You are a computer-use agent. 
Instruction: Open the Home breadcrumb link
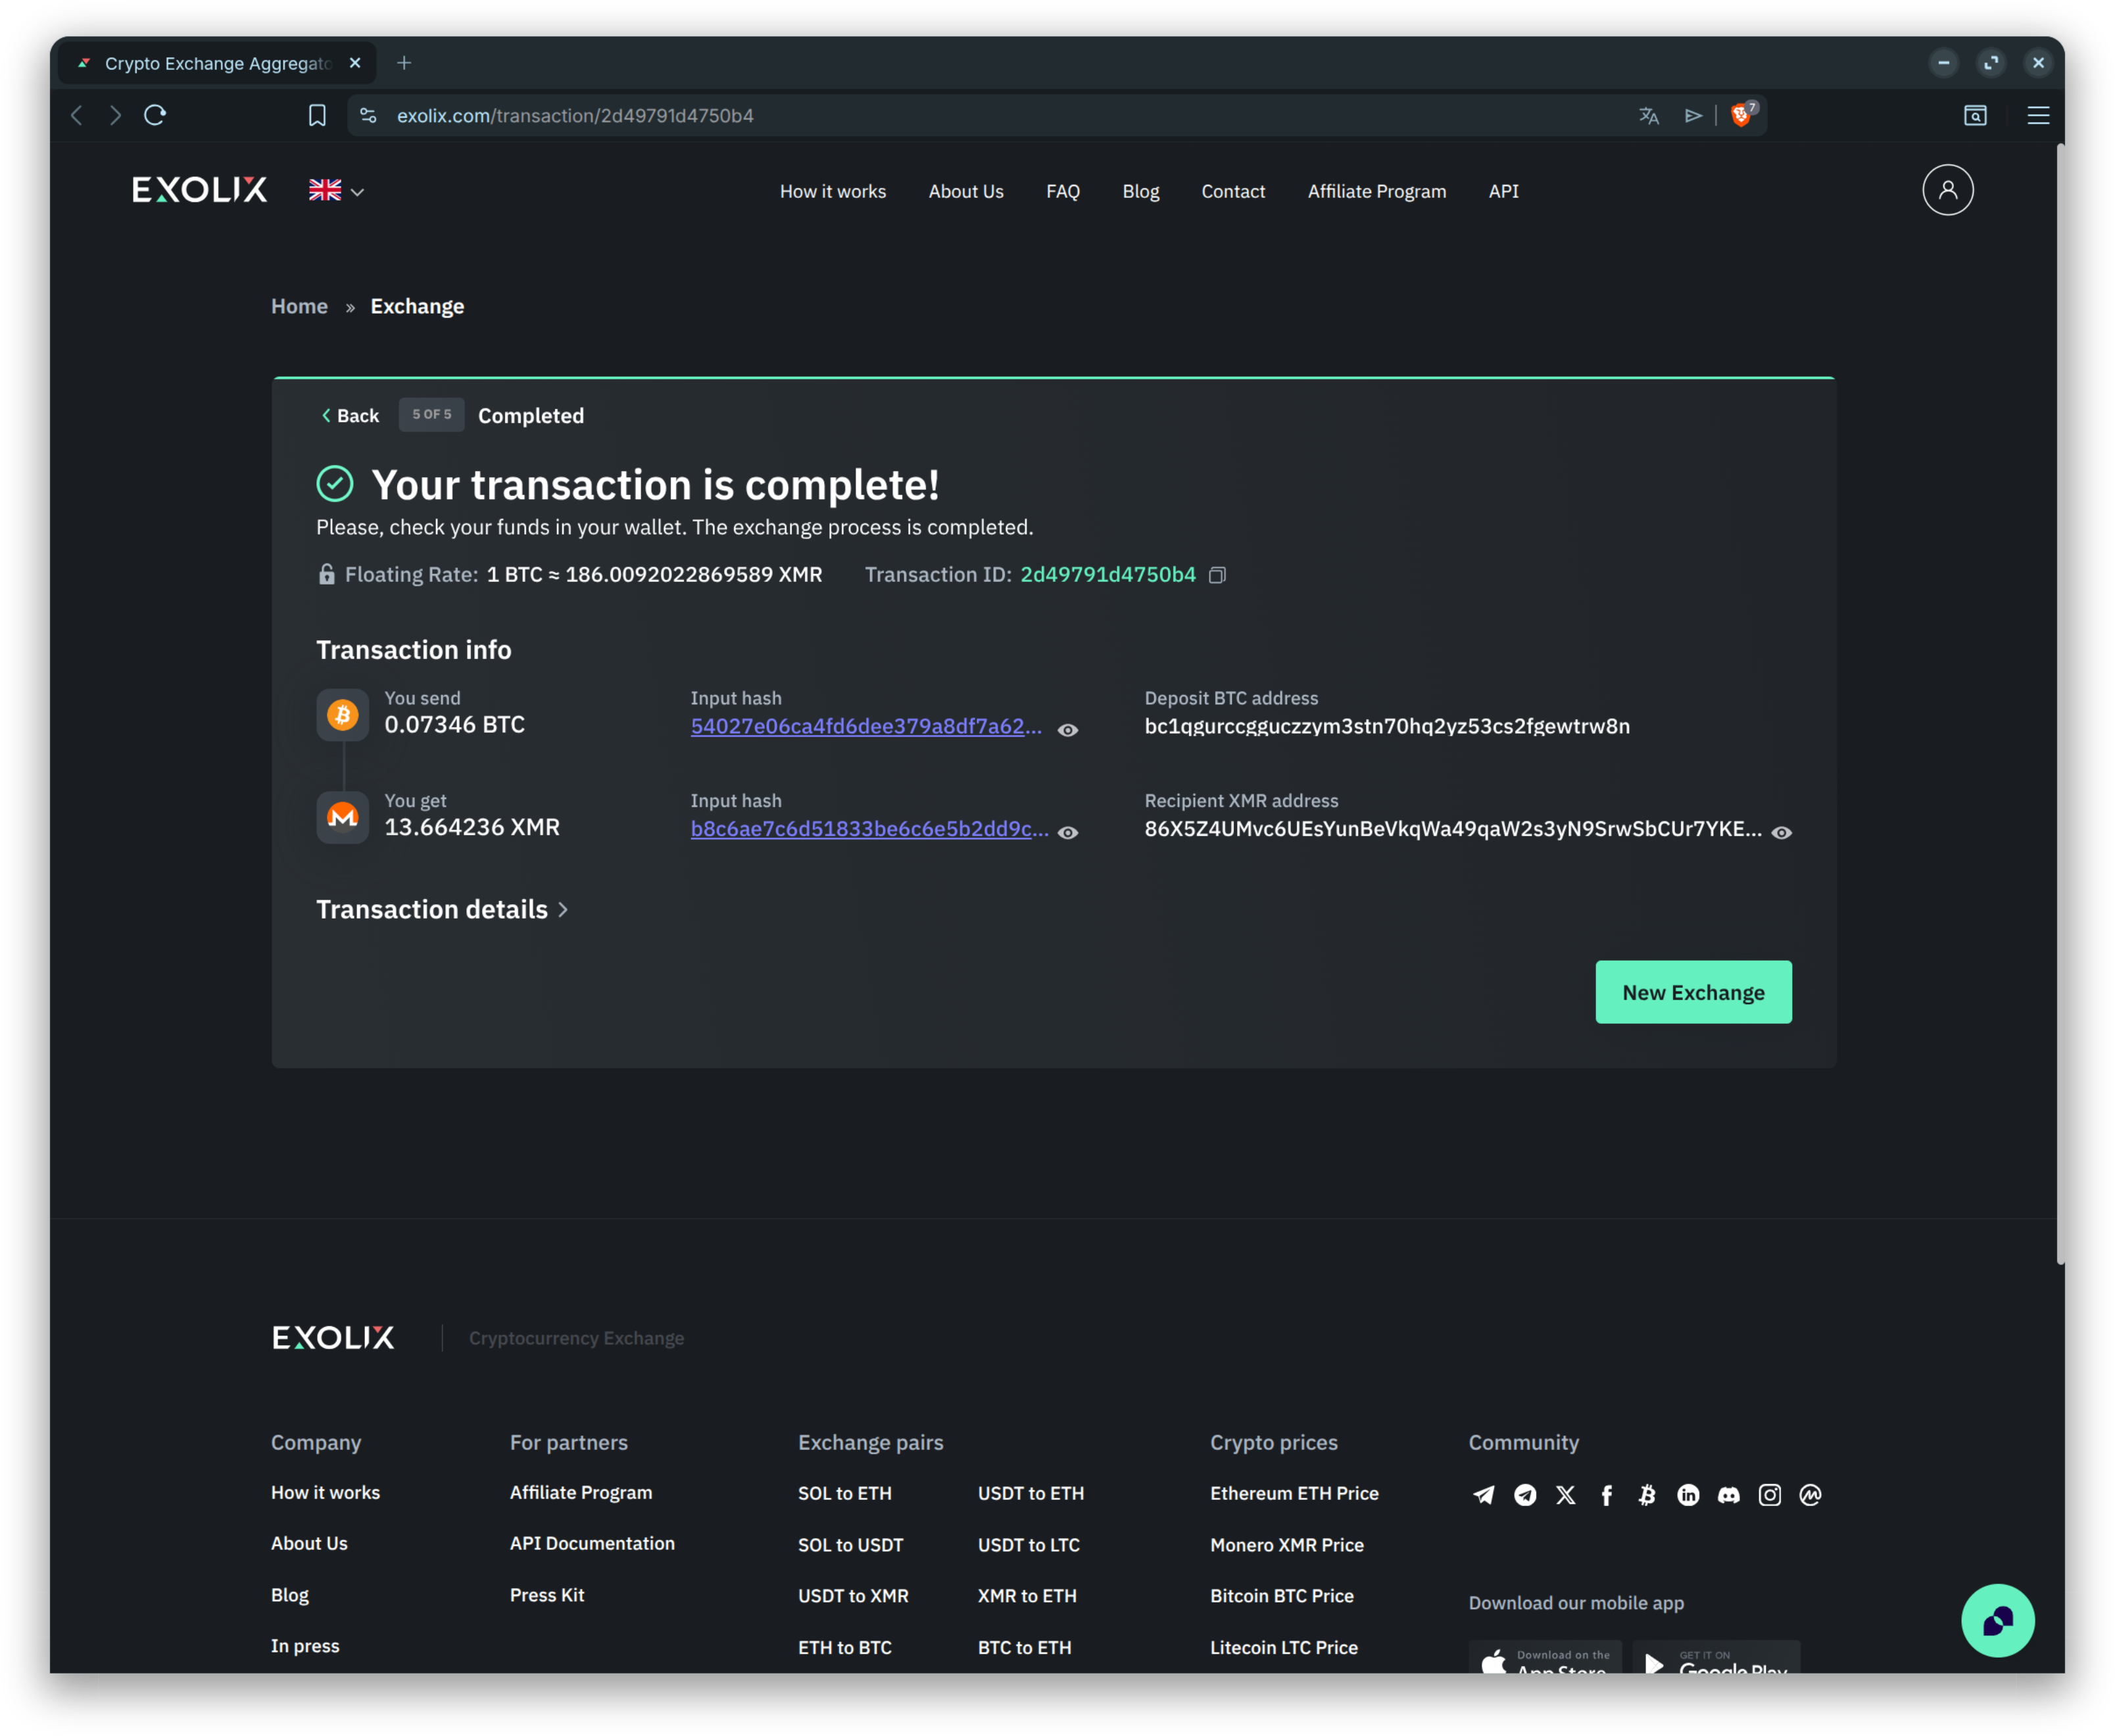pyautogui.click(x=299, y=306)
